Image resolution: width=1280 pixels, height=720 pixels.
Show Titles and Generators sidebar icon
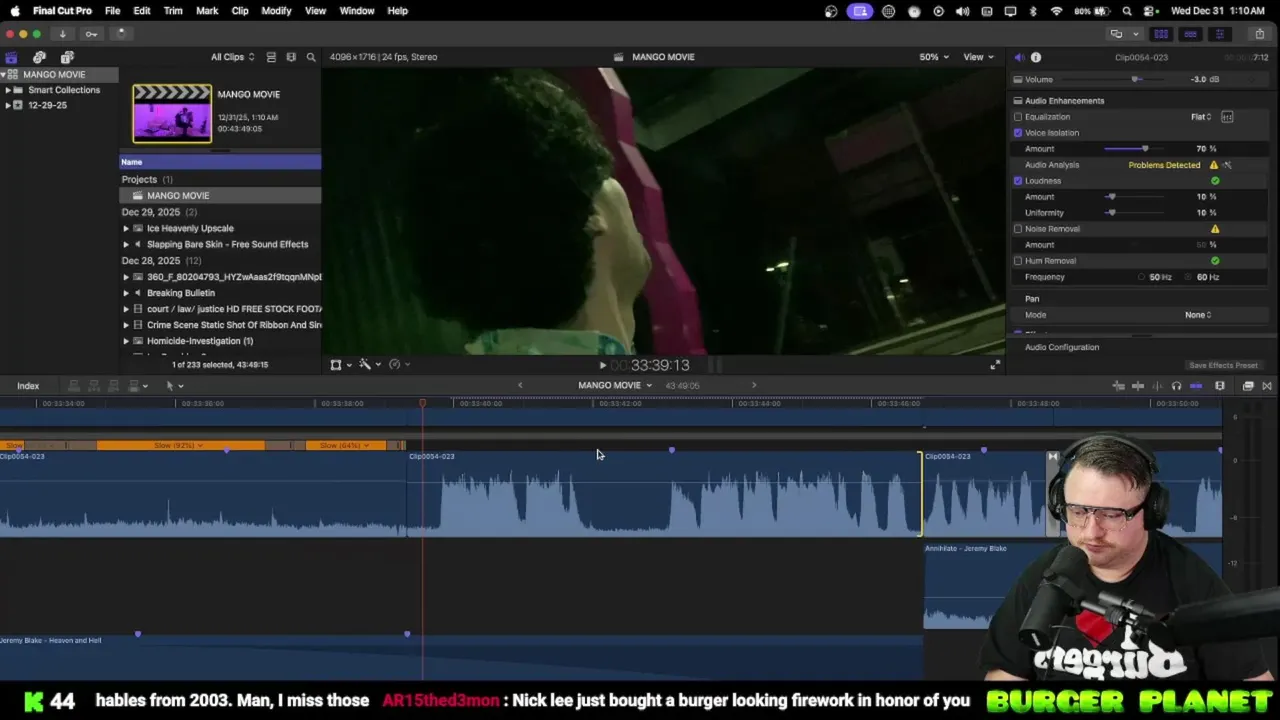[67, 57]
